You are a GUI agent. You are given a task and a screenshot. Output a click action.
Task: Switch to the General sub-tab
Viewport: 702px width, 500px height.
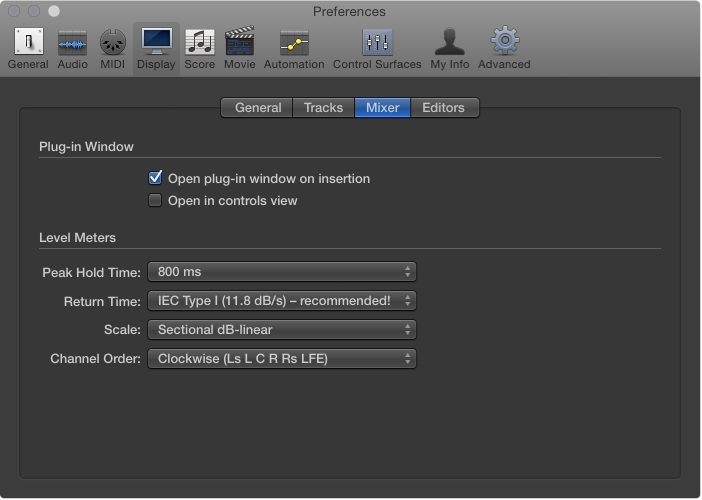click(x=257, y=107)
